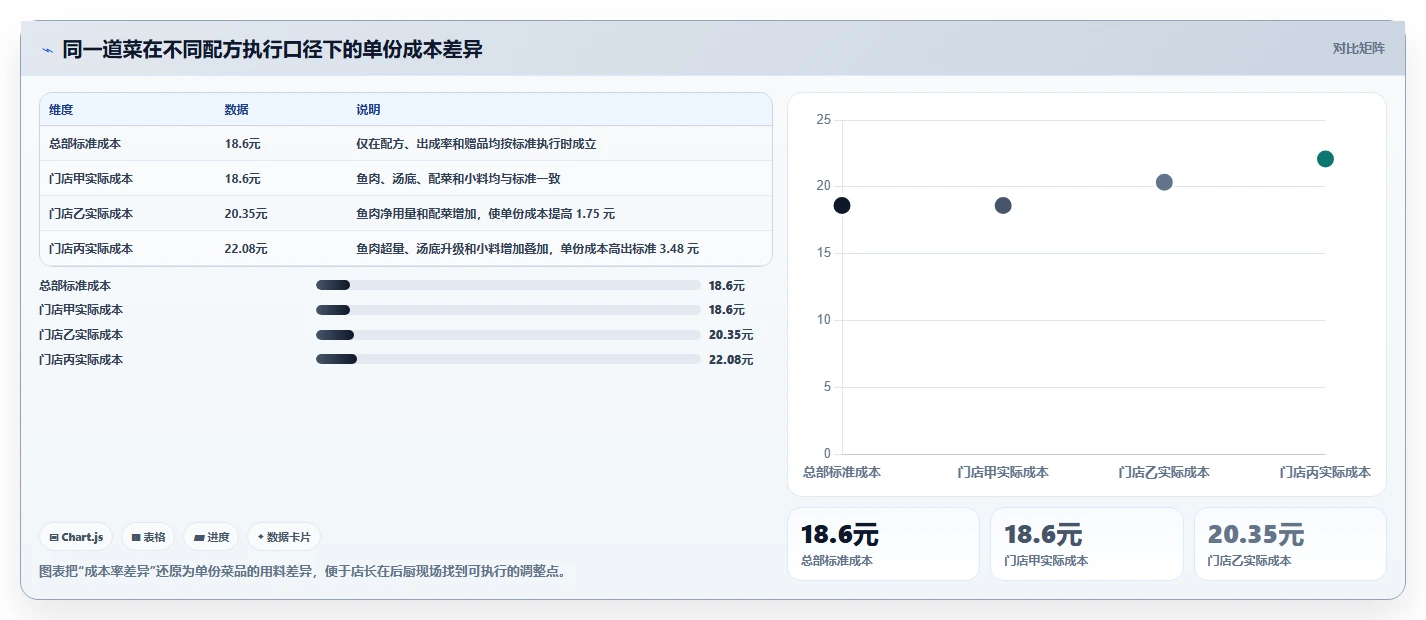Click the 说明 column header
Viewport: 1426px width, 620px height.
click(x=368, y=110)
